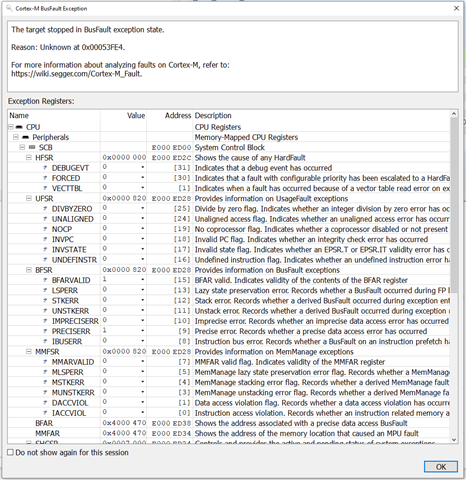The height and width of the screenshot is (480, 466).
Task: Click the scrollbar down arrow
Action: click(454, 440)
